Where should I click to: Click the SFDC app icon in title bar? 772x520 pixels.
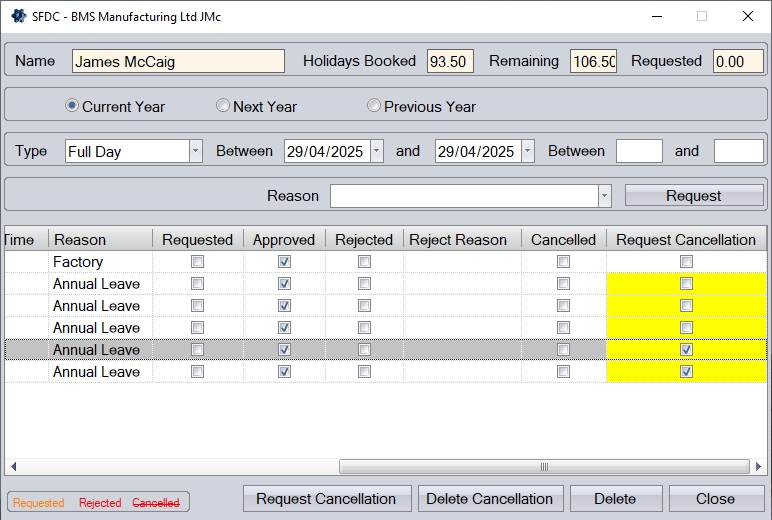[x=18, y=16]
